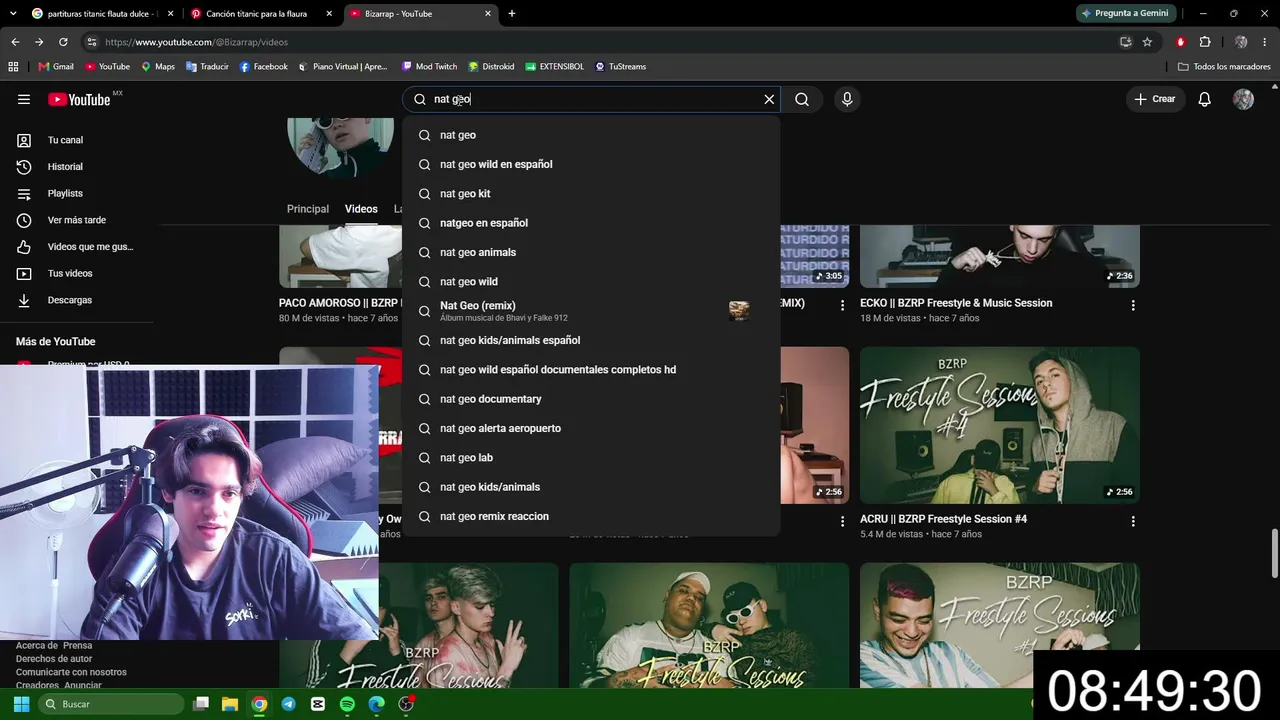Open the ECKO BZRP Freestyle video thumbnail
The height and width of the screenshot is (720, 1280).
[x=1000, y=257]
